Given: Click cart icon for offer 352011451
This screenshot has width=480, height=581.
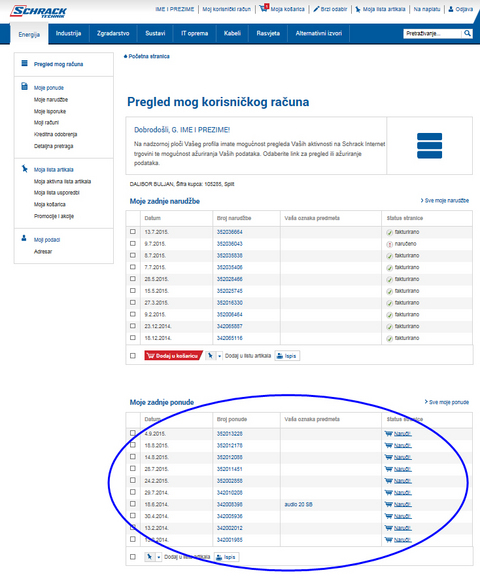Looking at the screenshot, I should coord(388,469).
